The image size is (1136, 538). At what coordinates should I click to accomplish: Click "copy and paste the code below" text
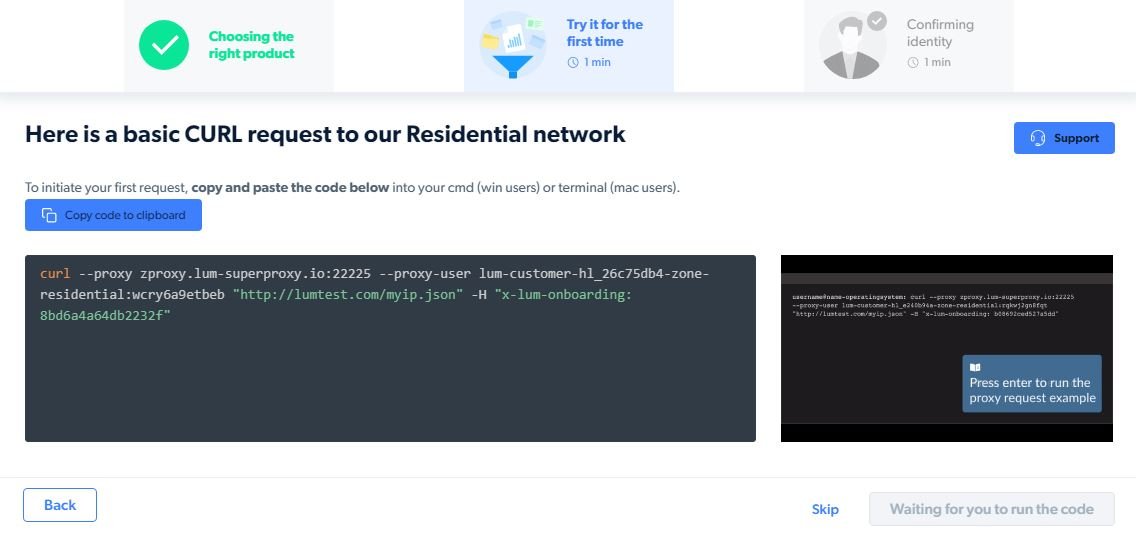pyautogui.click(x=290, y=188)
